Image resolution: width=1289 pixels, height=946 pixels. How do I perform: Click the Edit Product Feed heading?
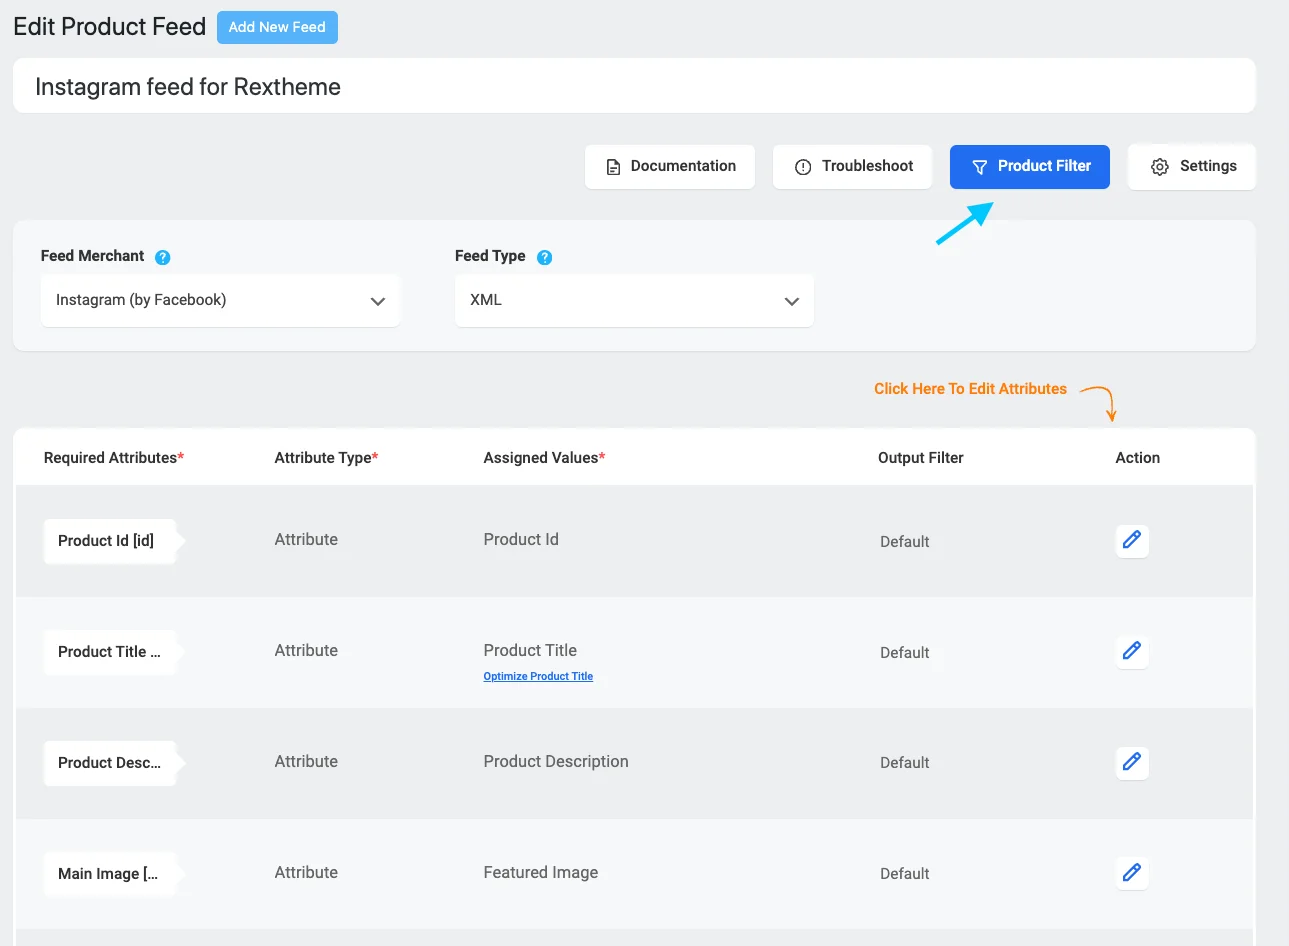tap(110, 27)
